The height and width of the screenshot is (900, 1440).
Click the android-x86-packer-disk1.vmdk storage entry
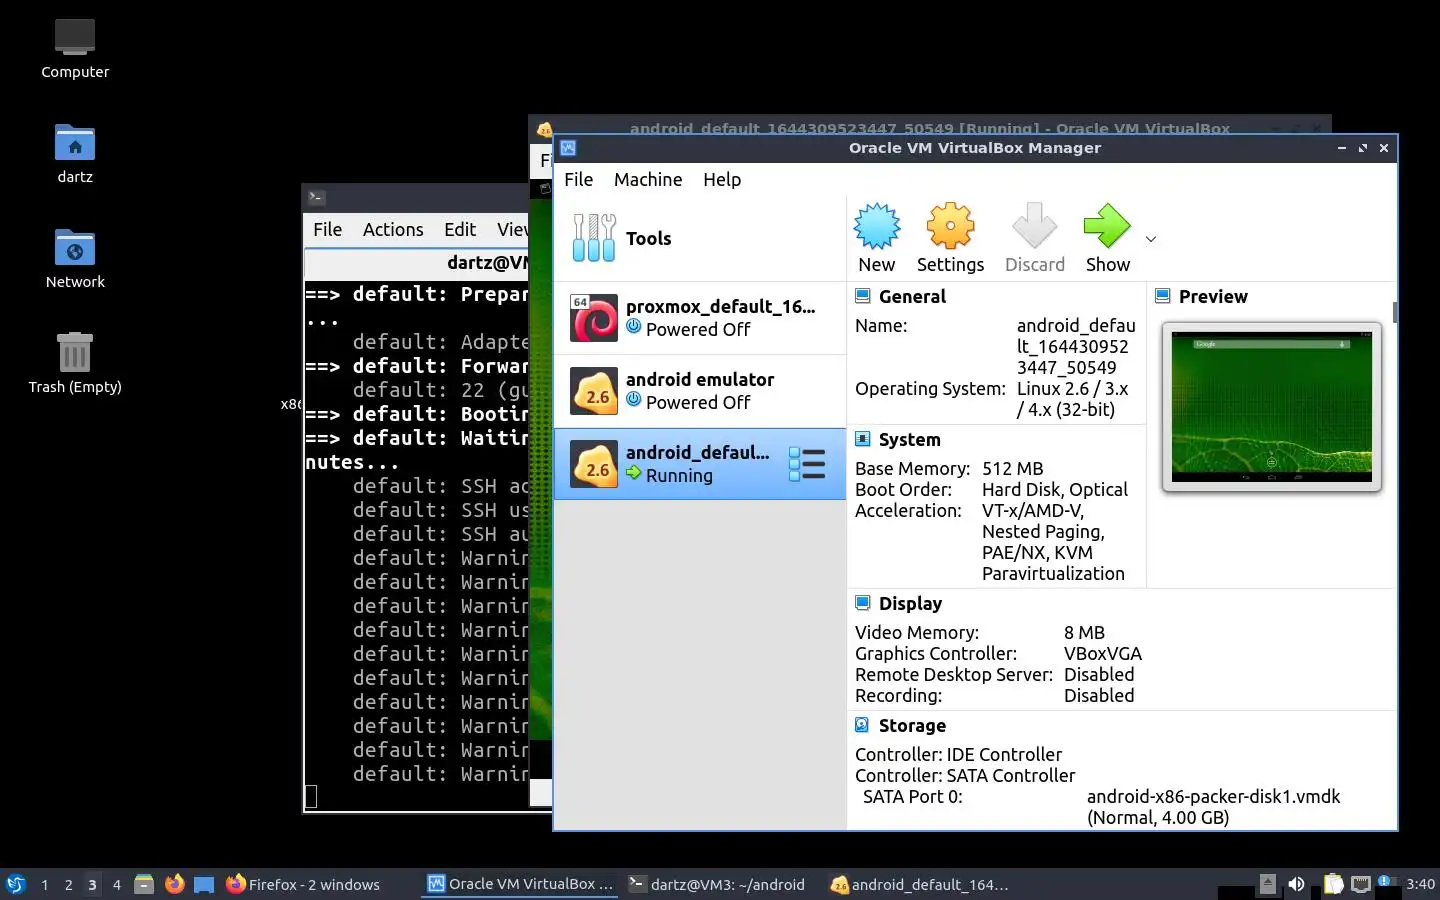1213,797
